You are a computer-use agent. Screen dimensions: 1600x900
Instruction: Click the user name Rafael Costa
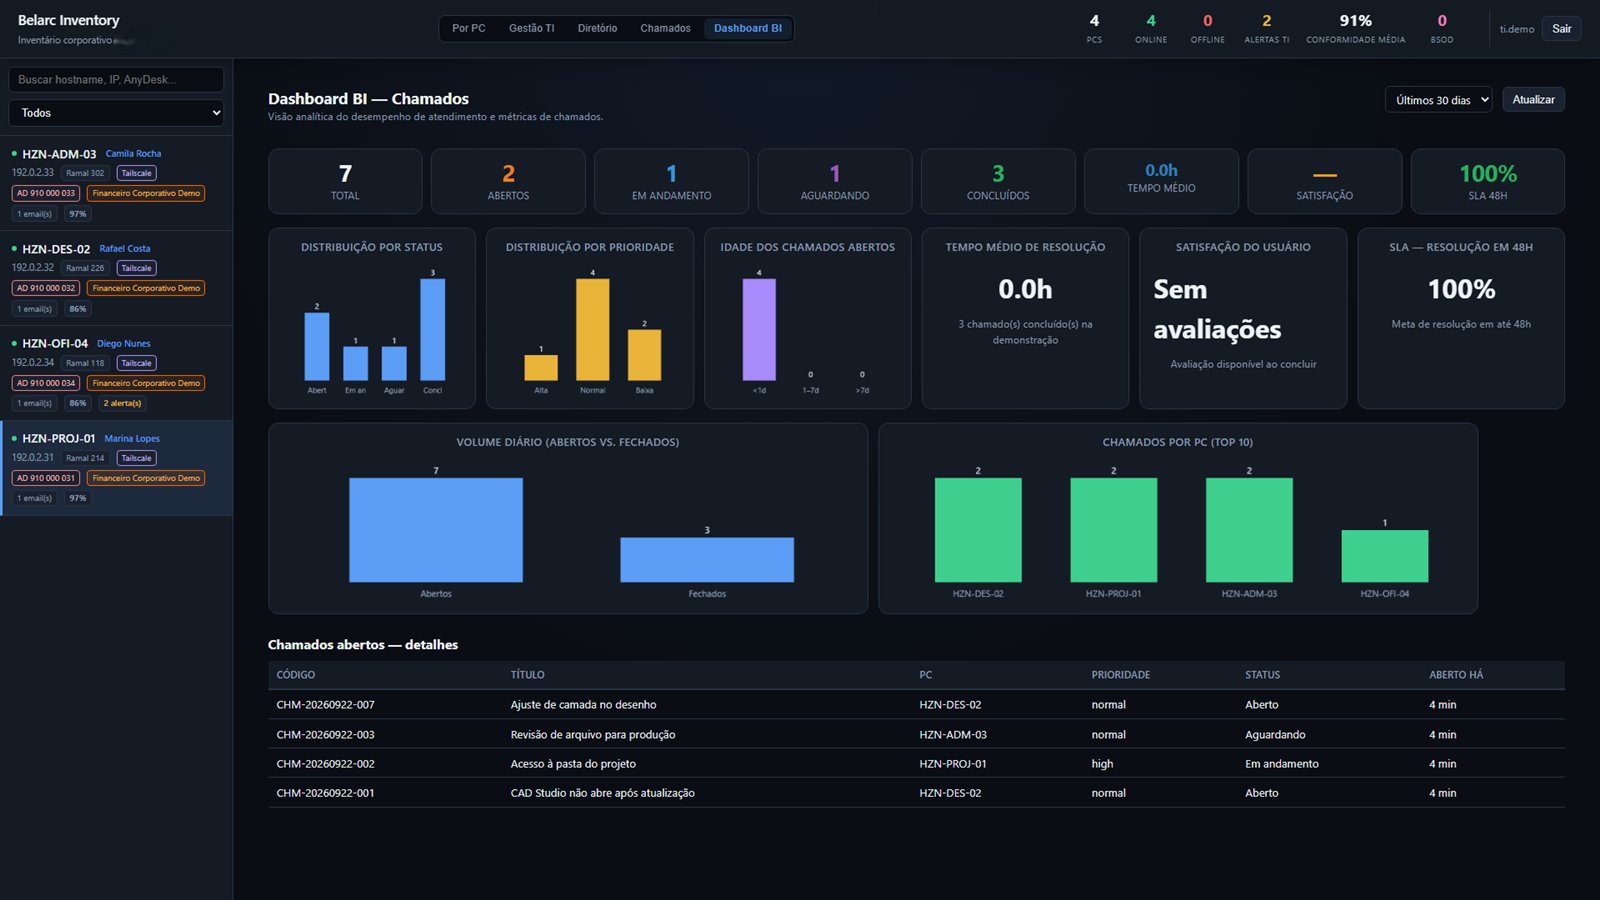click(x=125, y=249)
